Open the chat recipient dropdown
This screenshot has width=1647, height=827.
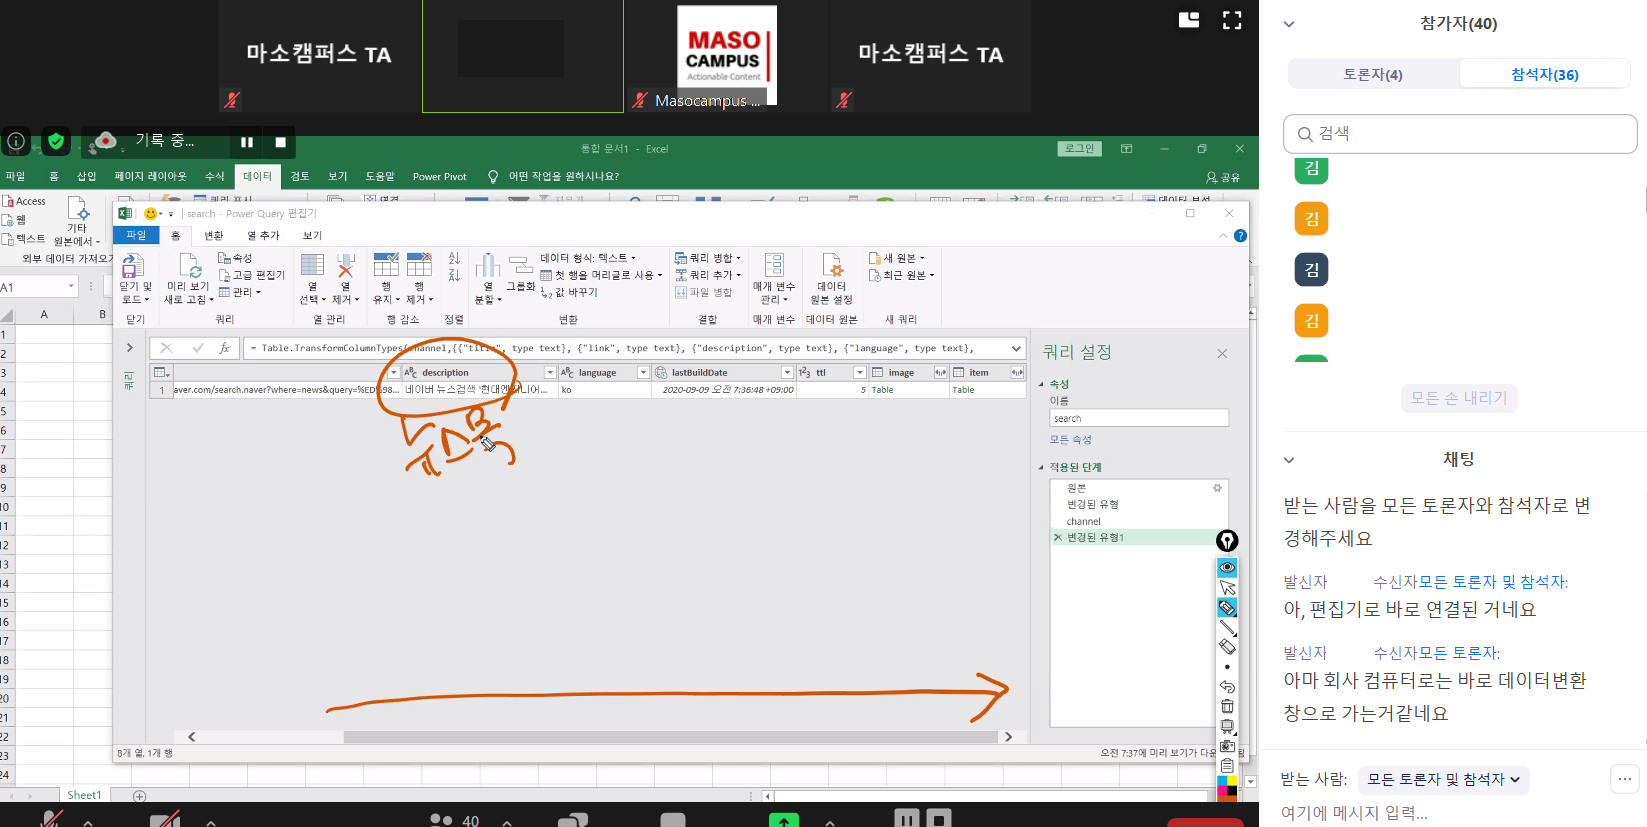pyautogui.click(x=1443, y=779)
